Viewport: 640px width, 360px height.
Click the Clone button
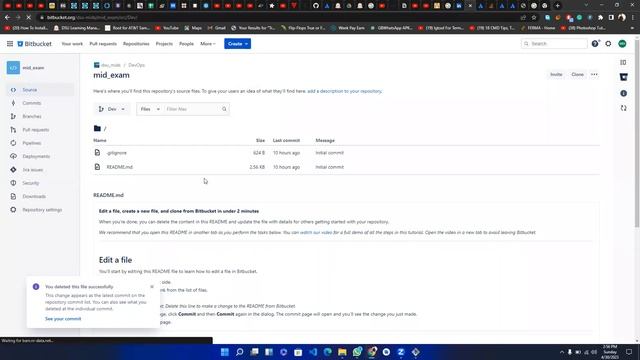click(577, 75)
